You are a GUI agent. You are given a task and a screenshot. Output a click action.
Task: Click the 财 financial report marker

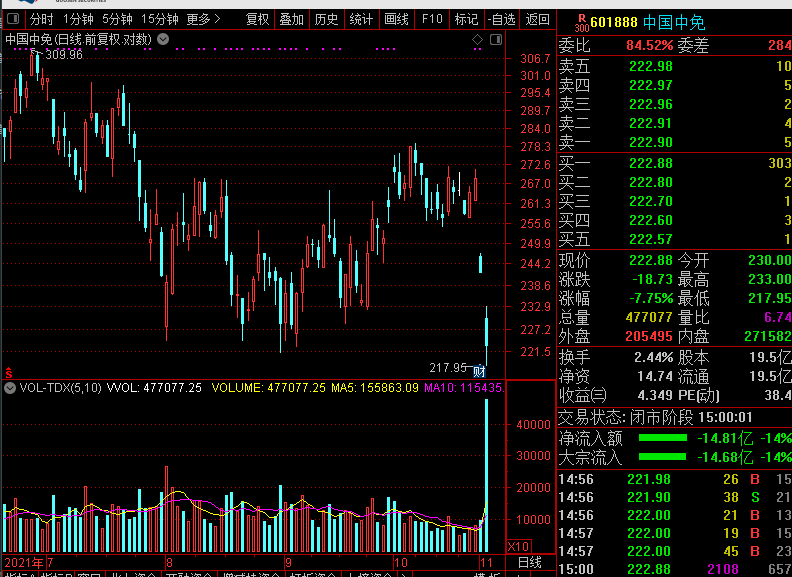(479, 372)
